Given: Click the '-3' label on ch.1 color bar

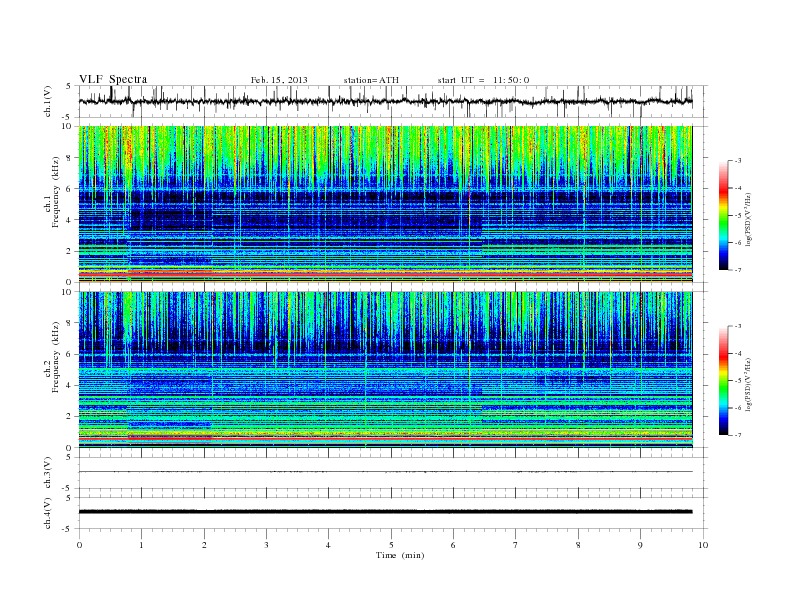Looking at the screenshot, I should pyautogui.click(x=737, y=161).
